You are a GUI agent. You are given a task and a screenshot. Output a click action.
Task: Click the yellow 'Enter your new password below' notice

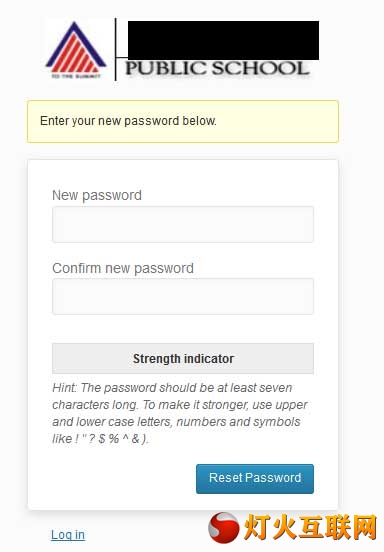pyautogui.click(x=183, y=121)
